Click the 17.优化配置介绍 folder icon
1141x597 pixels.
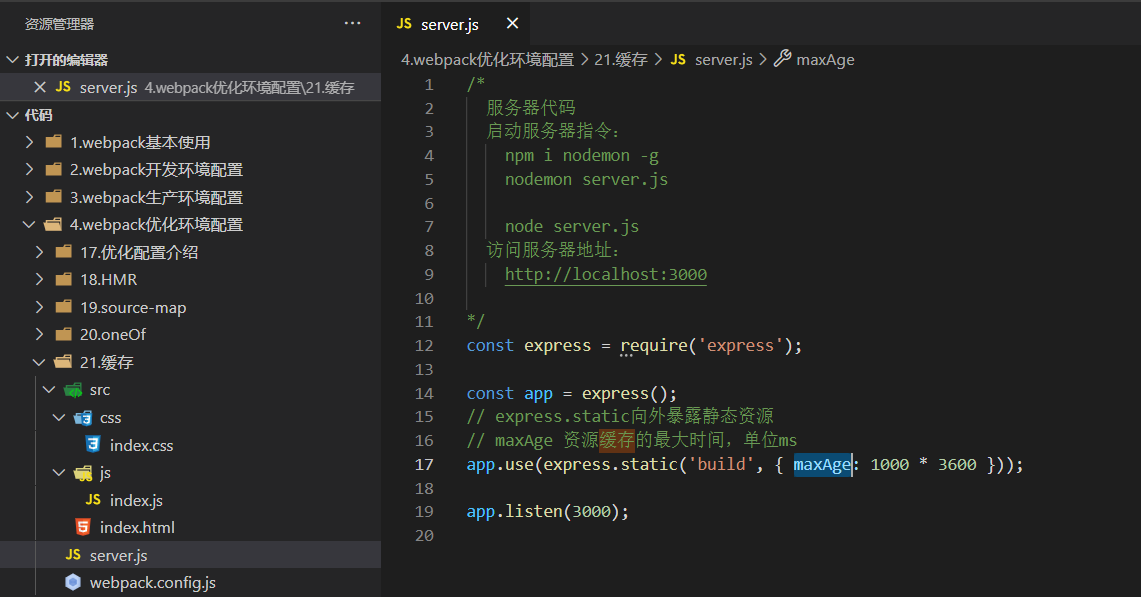pos(64,252)
